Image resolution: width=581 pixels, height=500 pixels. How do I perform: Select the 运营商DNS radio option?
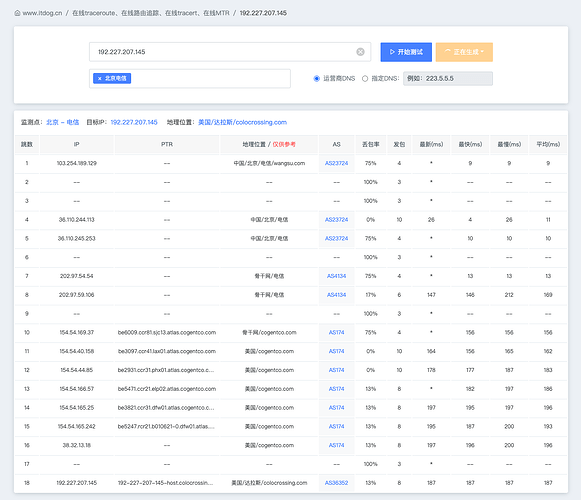[x=316, y=79]
